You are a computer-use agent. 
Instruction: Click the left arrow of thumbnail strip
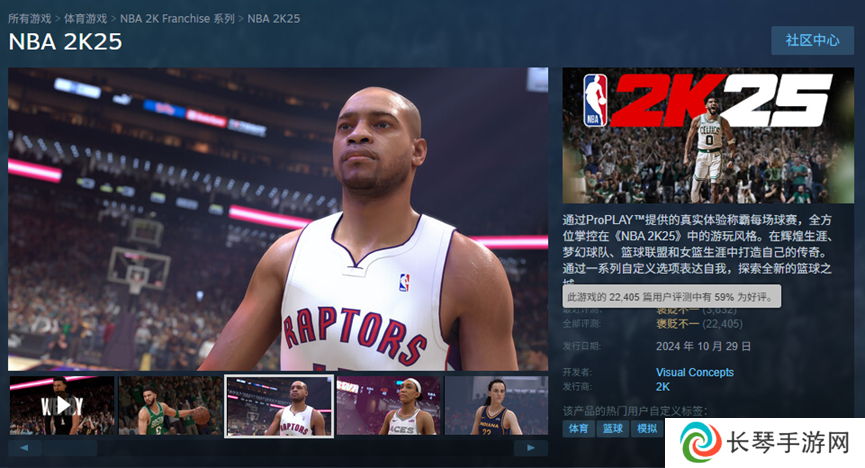(24, 448)
